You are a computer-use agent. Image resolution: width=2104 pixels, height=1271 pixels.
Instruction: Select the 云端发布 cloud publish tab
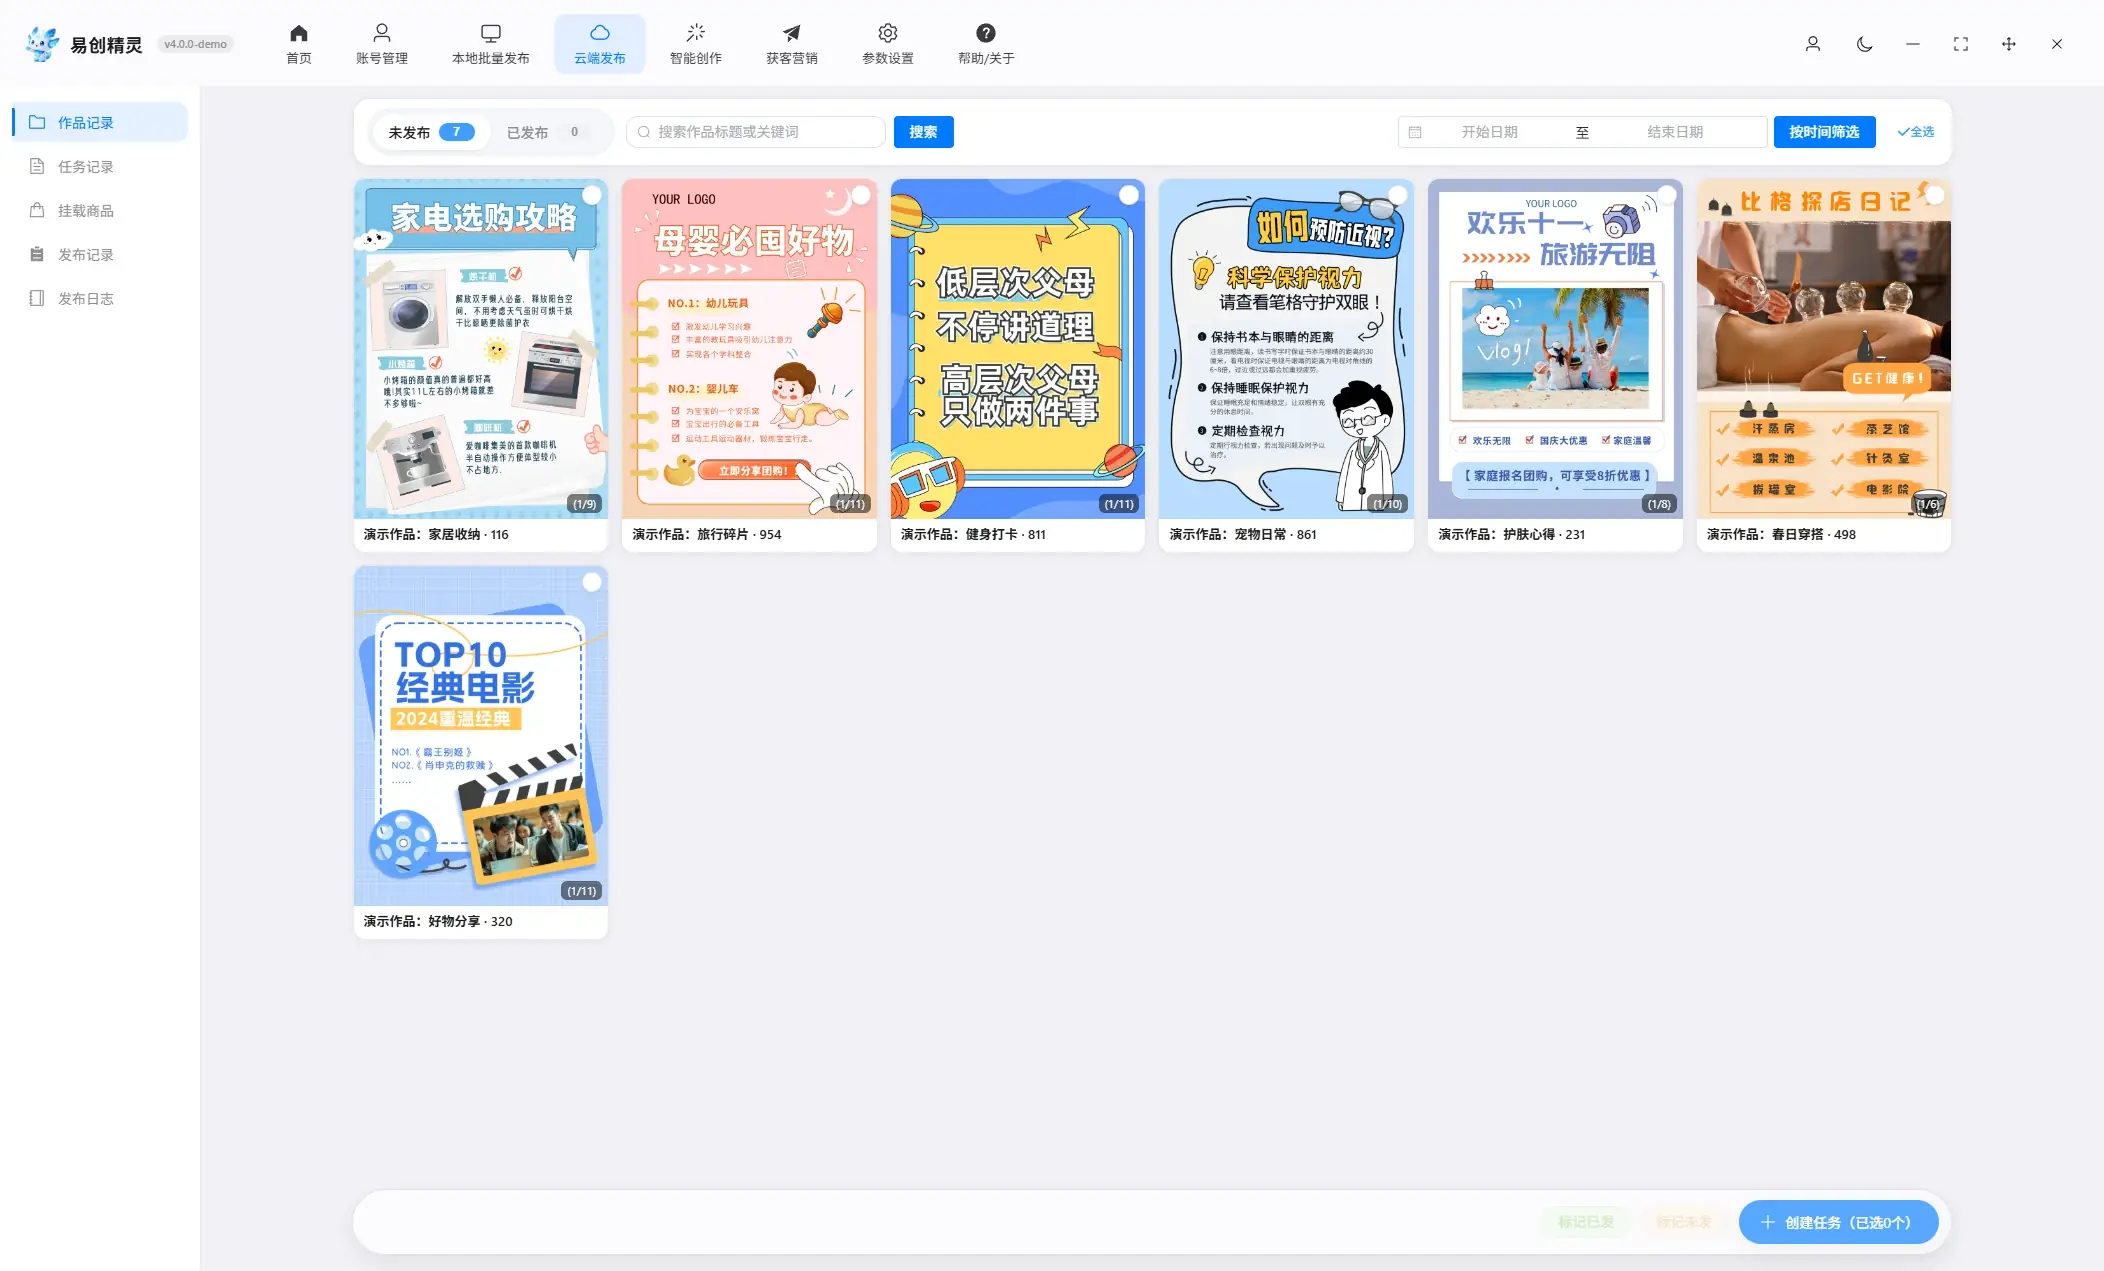pos(599,44)
